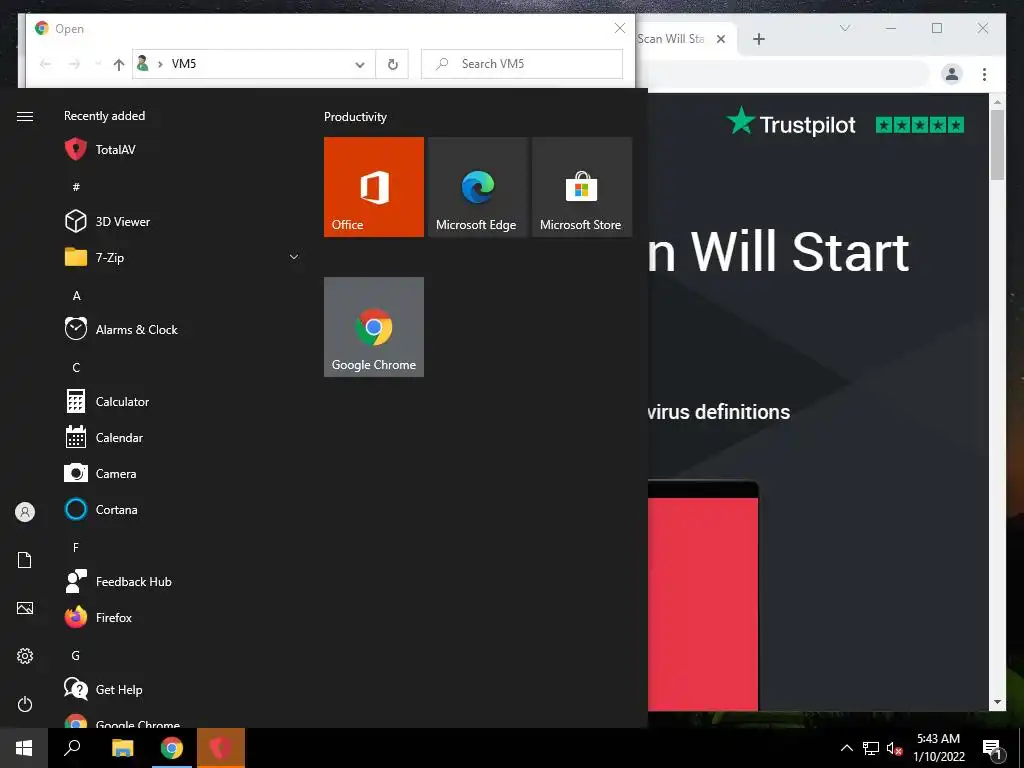Select the Scan Will Start Chrome tab
The height and width of the screenshot is (768, 1024).
(x=673, y=39)
